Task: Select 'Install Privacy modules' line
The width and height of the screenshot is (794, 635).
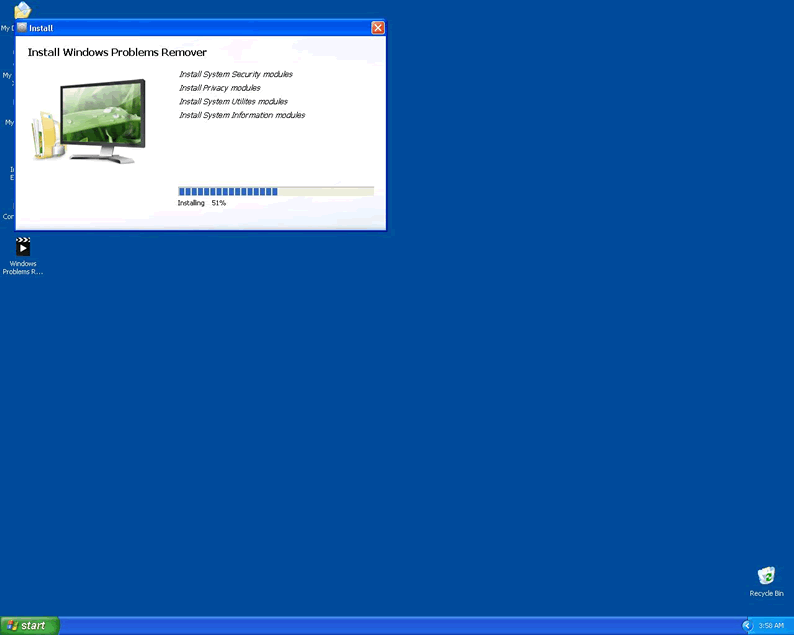Action: click(x=219, y=88)
